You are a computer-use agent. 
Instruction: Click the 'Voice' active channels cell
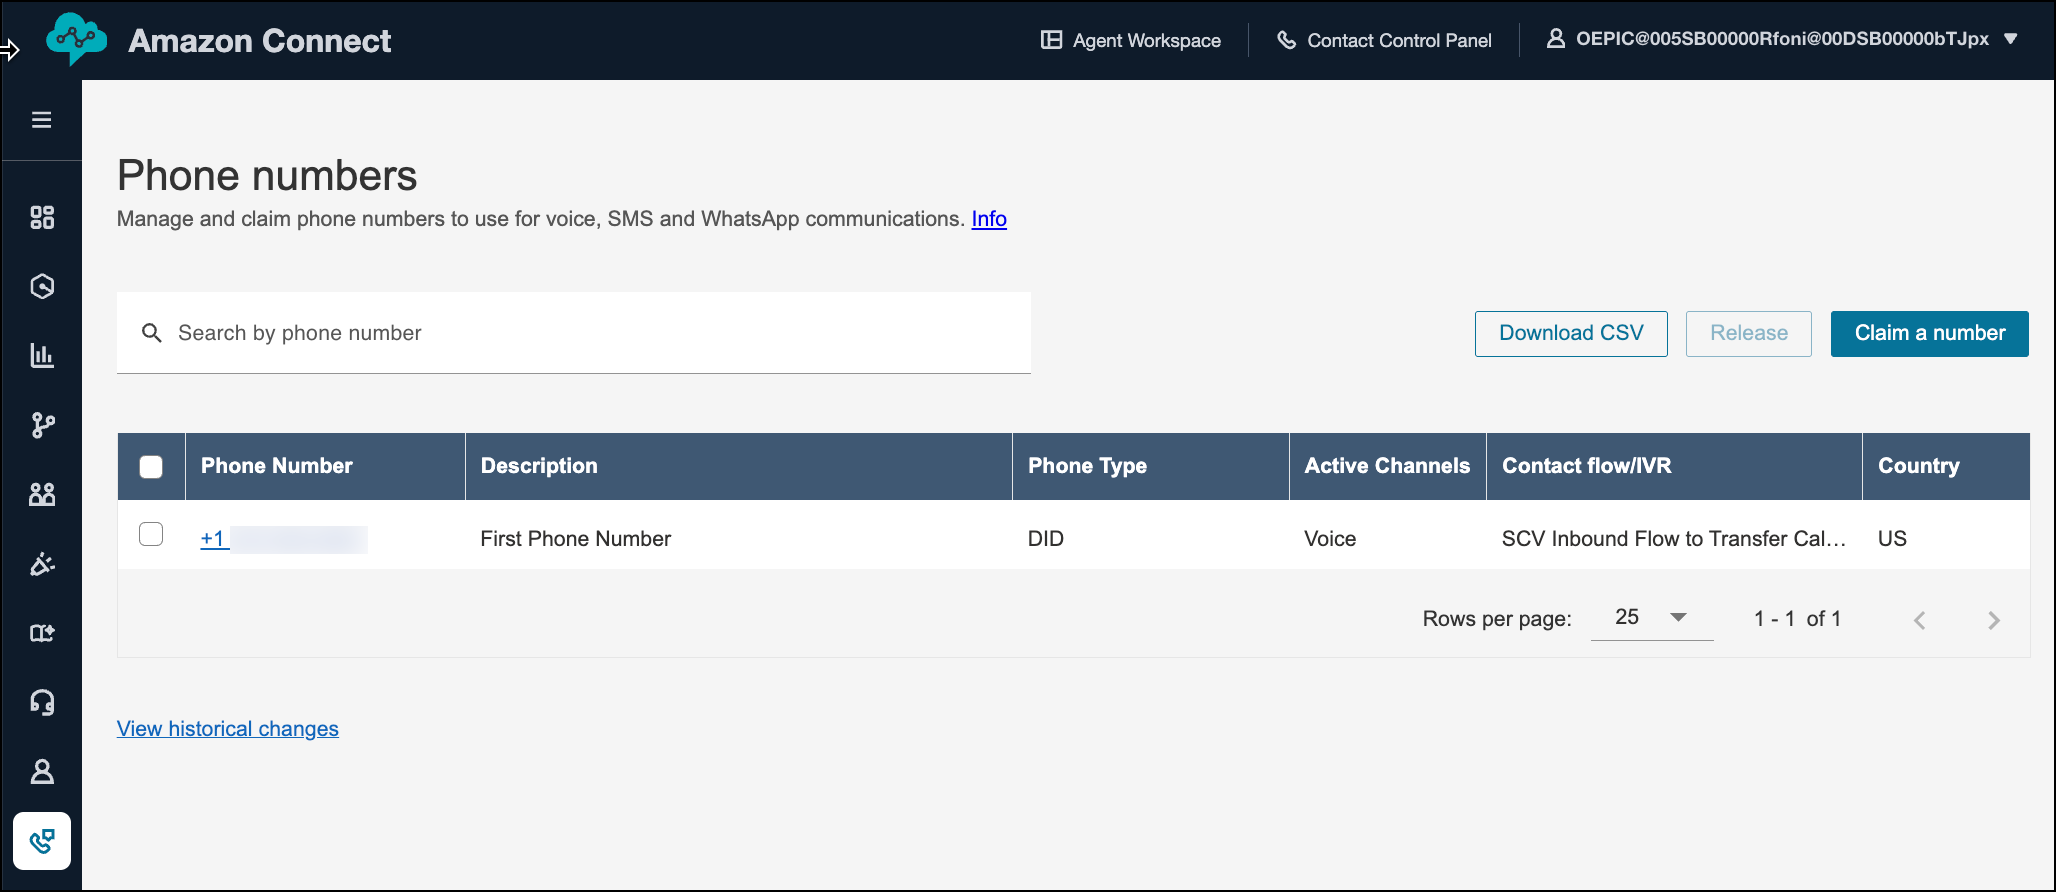[x=1330, y=539]
